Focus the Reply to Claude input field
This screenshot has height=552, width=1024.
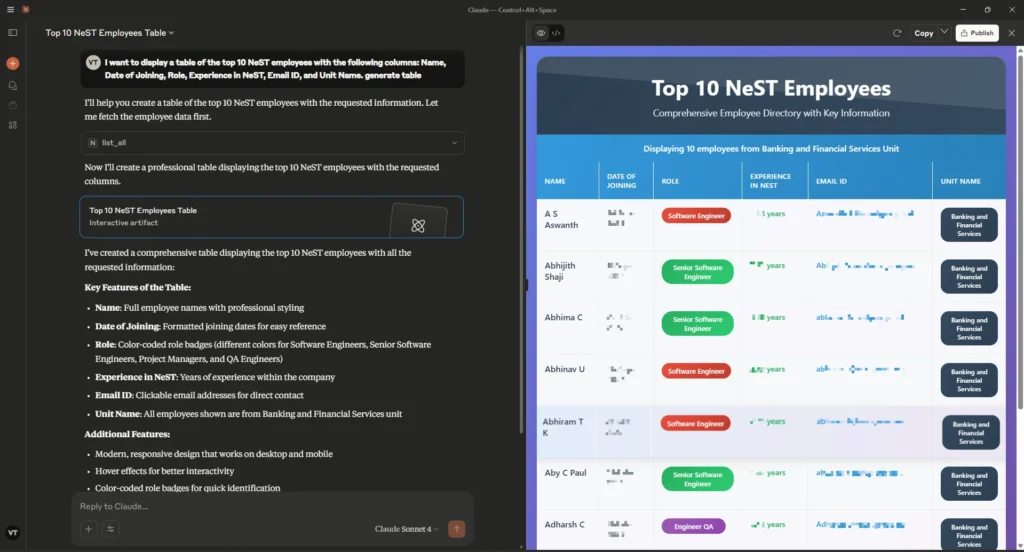[x=272, y=506]
